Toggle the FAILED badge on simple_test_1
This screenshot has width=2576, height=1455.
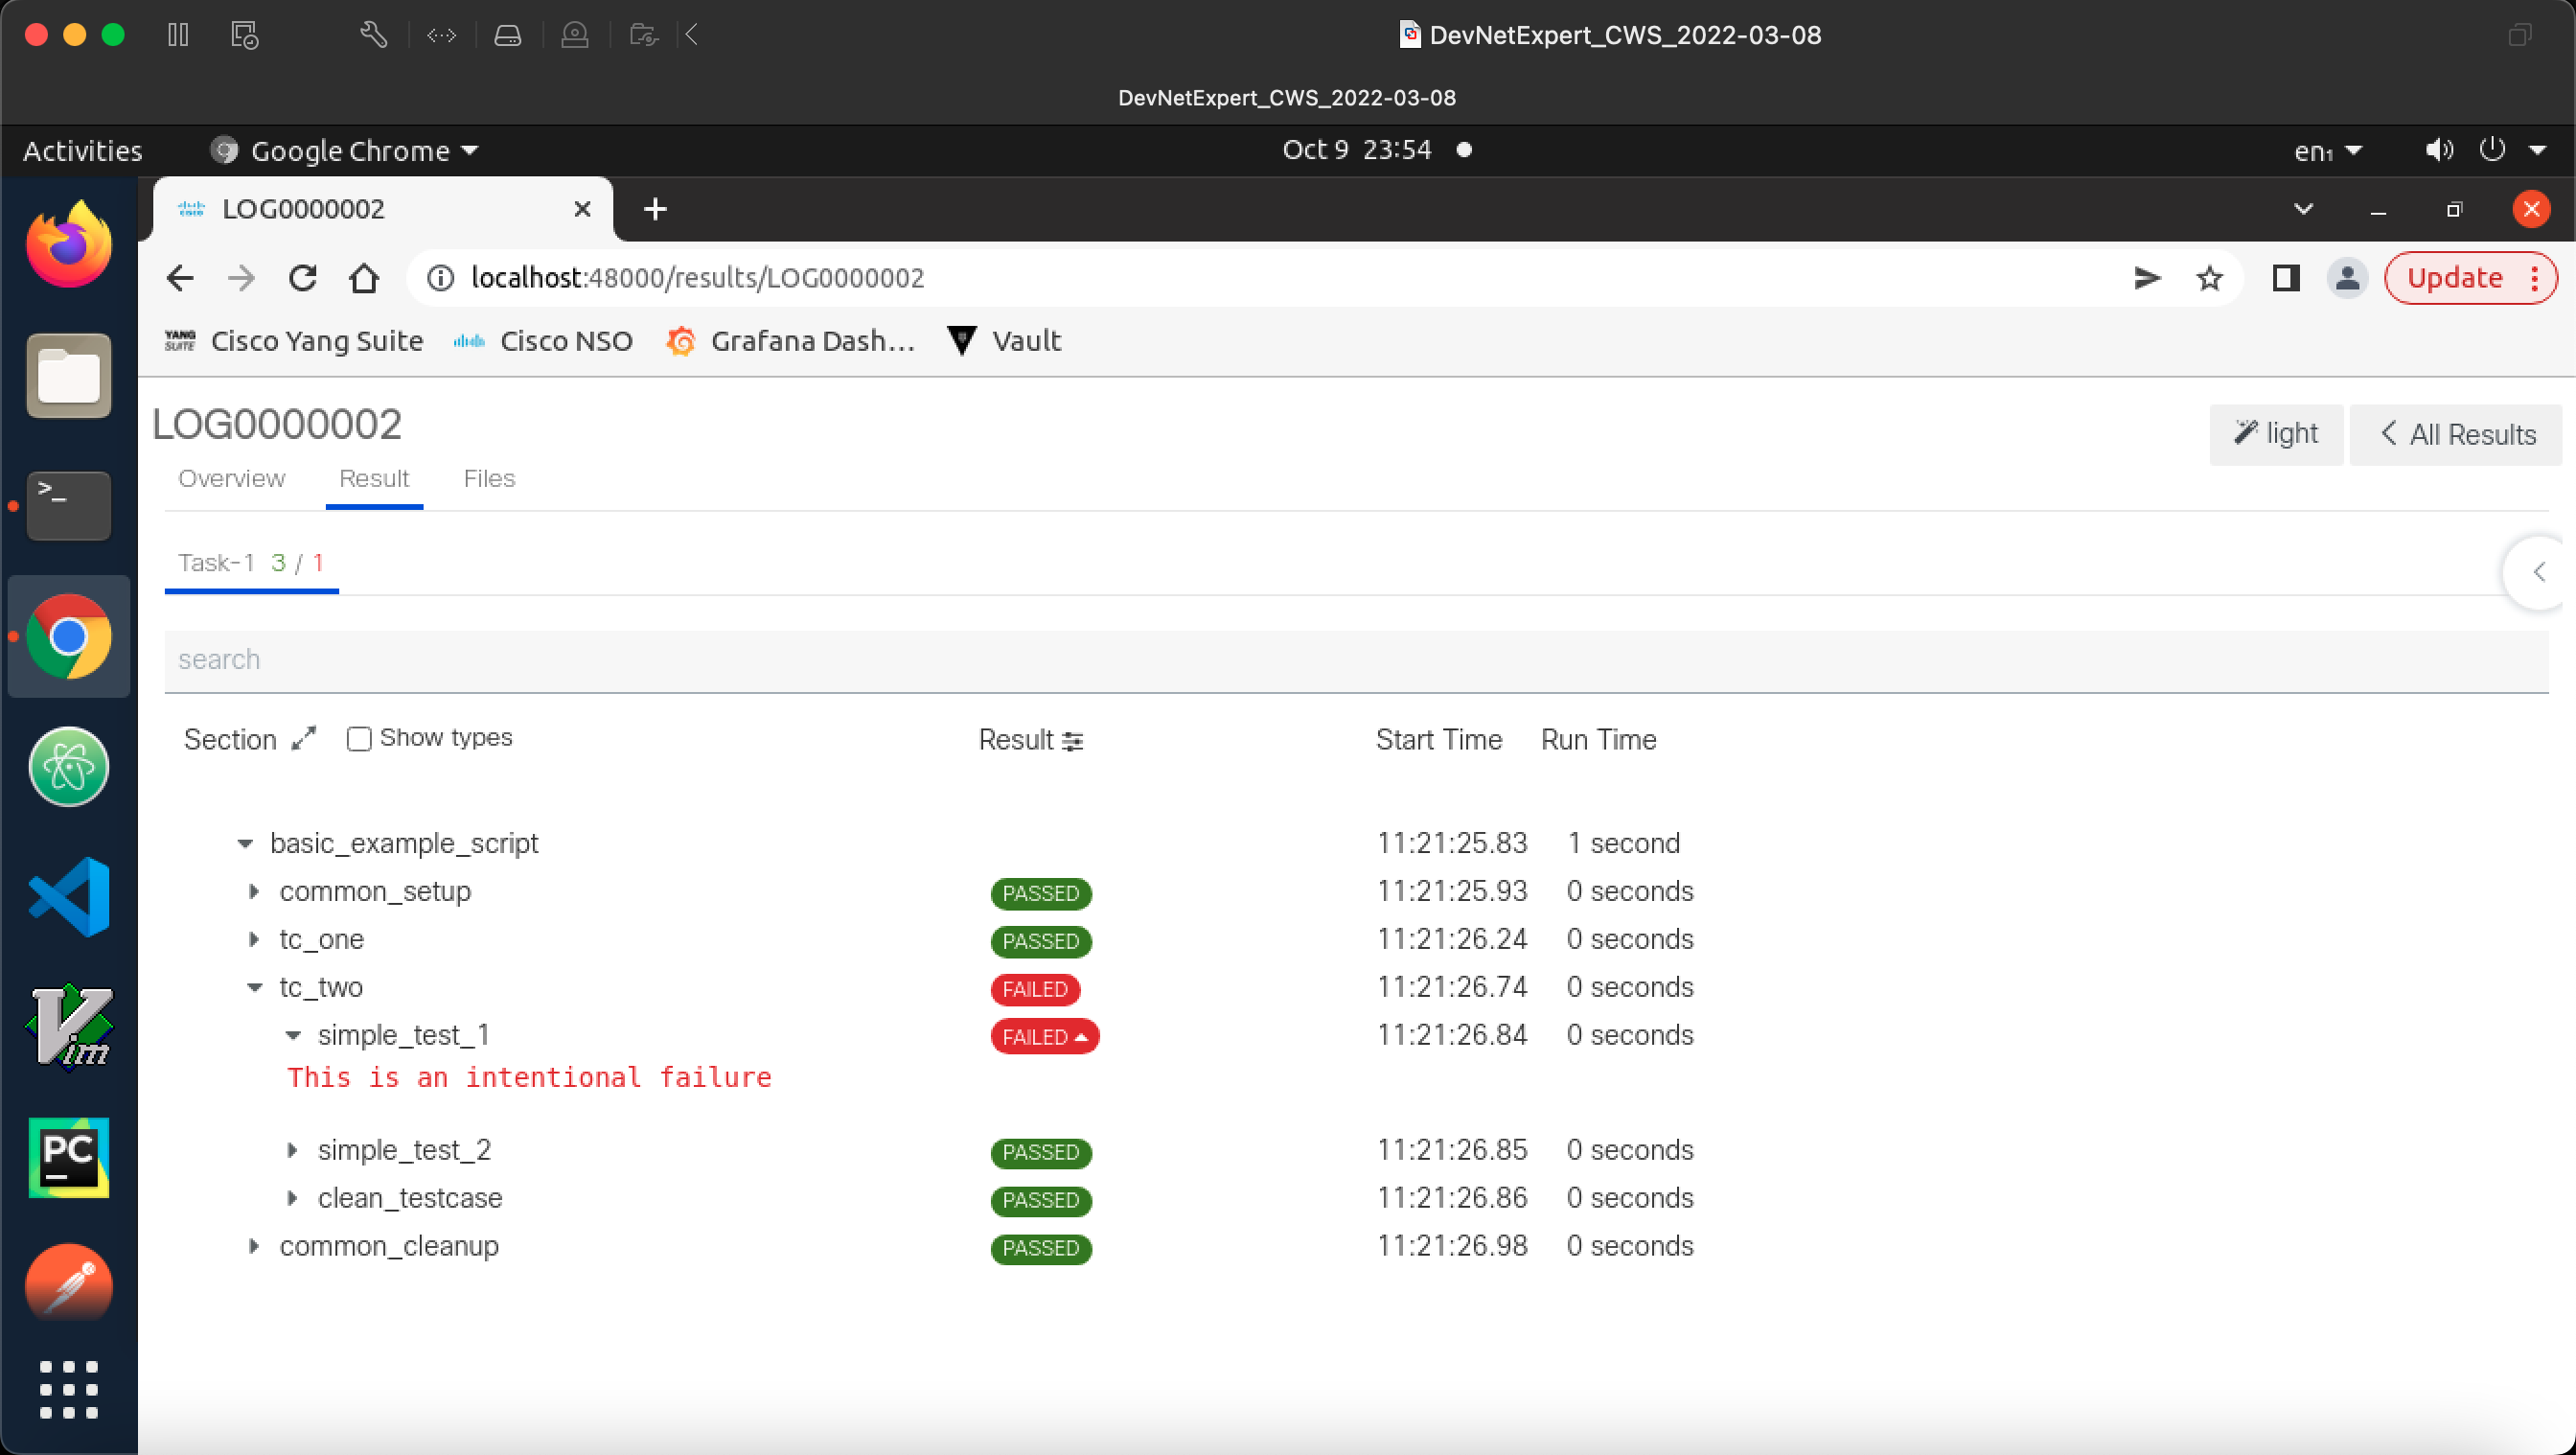click(1044, 1037)
